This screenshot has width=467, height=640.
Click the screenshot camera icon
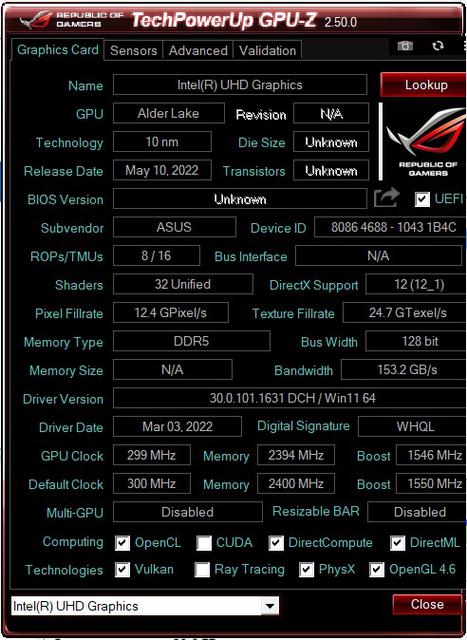[x=405, y=46]
